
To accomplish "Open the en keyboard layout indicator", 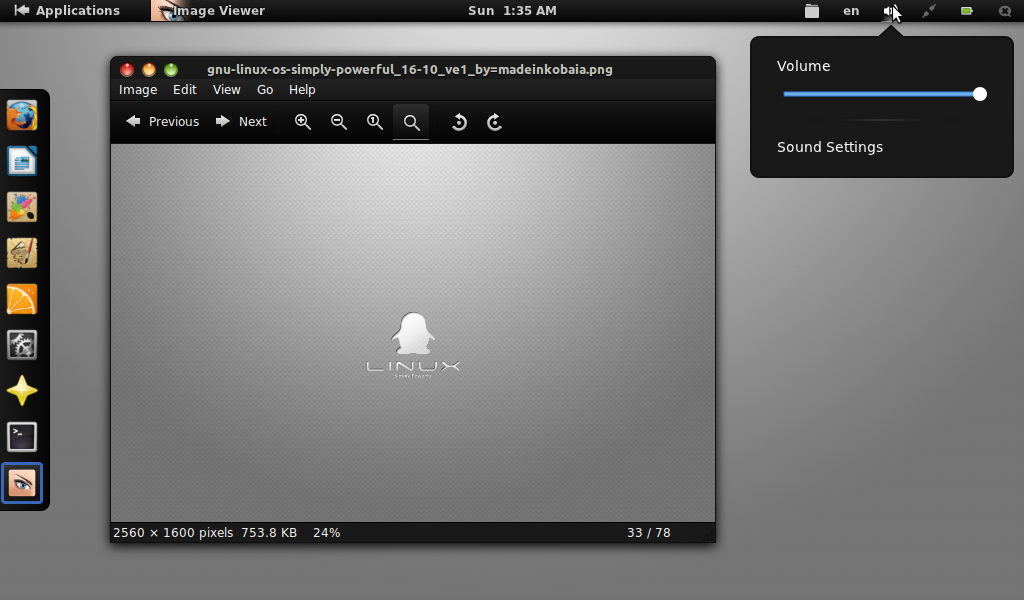I will [x=851, y=10].
